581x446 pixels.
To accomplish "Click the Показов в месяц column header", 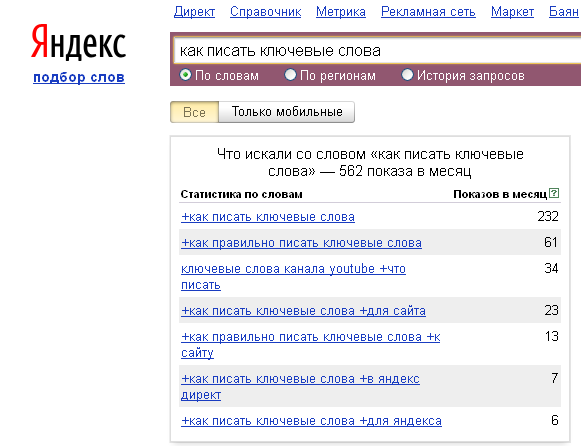I will [x=500, y=194].
